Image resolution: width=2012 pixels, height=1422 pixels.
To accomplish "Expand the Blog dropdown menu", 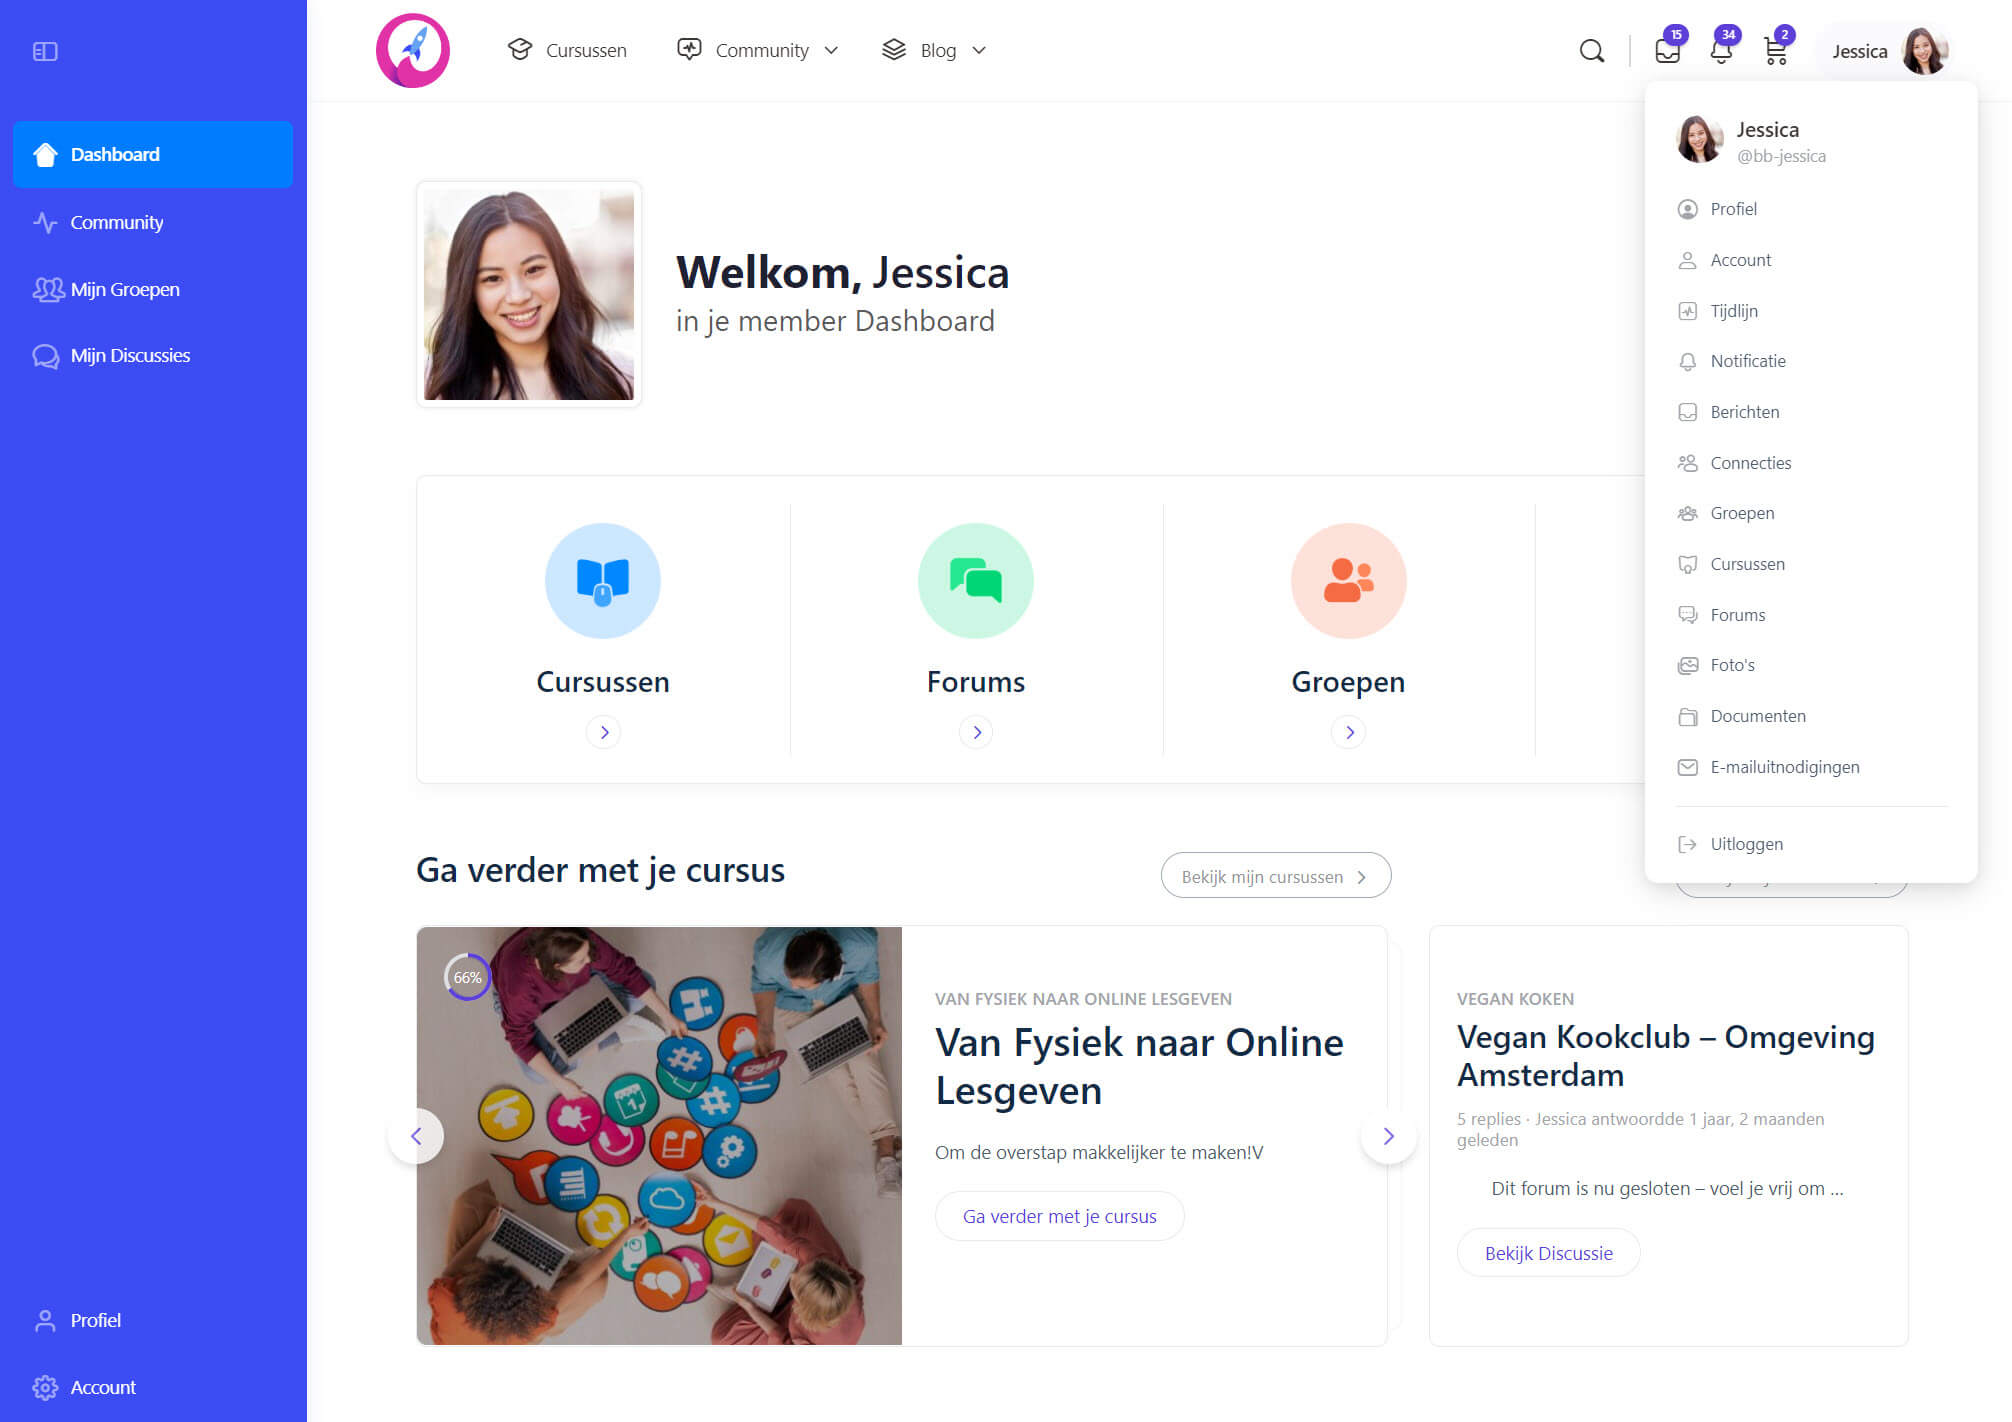I will pyautogui.click(x=934, y=50).
